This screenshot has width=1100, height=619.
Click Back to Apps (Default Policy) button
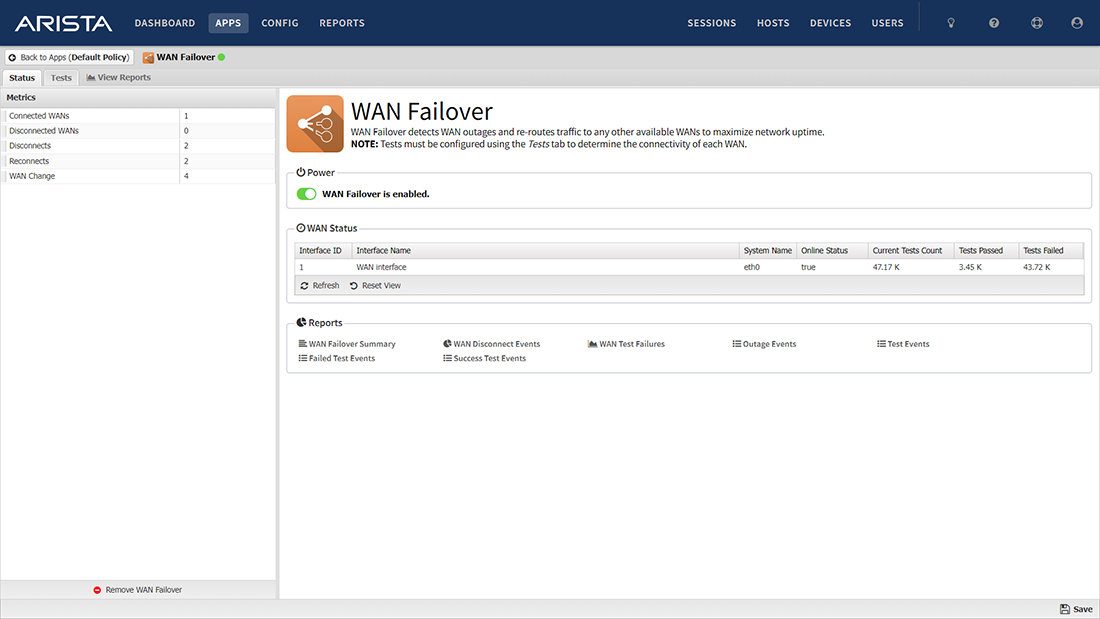click(69, 58)
